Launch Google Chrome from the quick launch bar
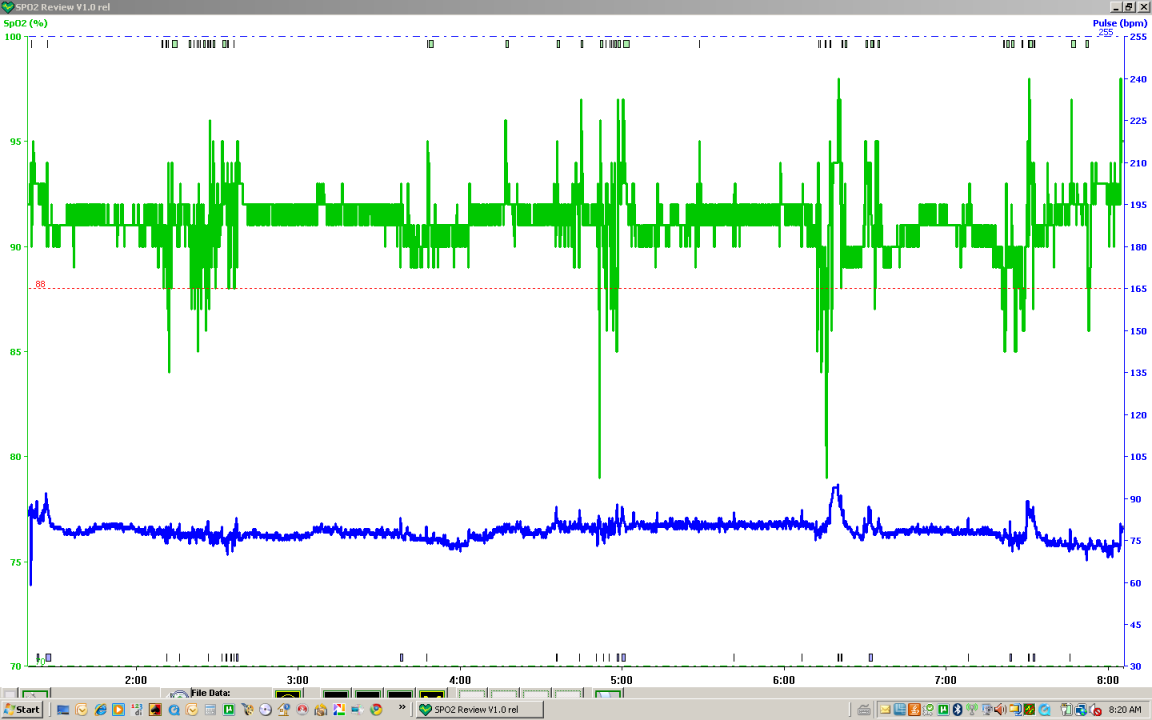This screenshot has height=720, width=1152. 376,709
